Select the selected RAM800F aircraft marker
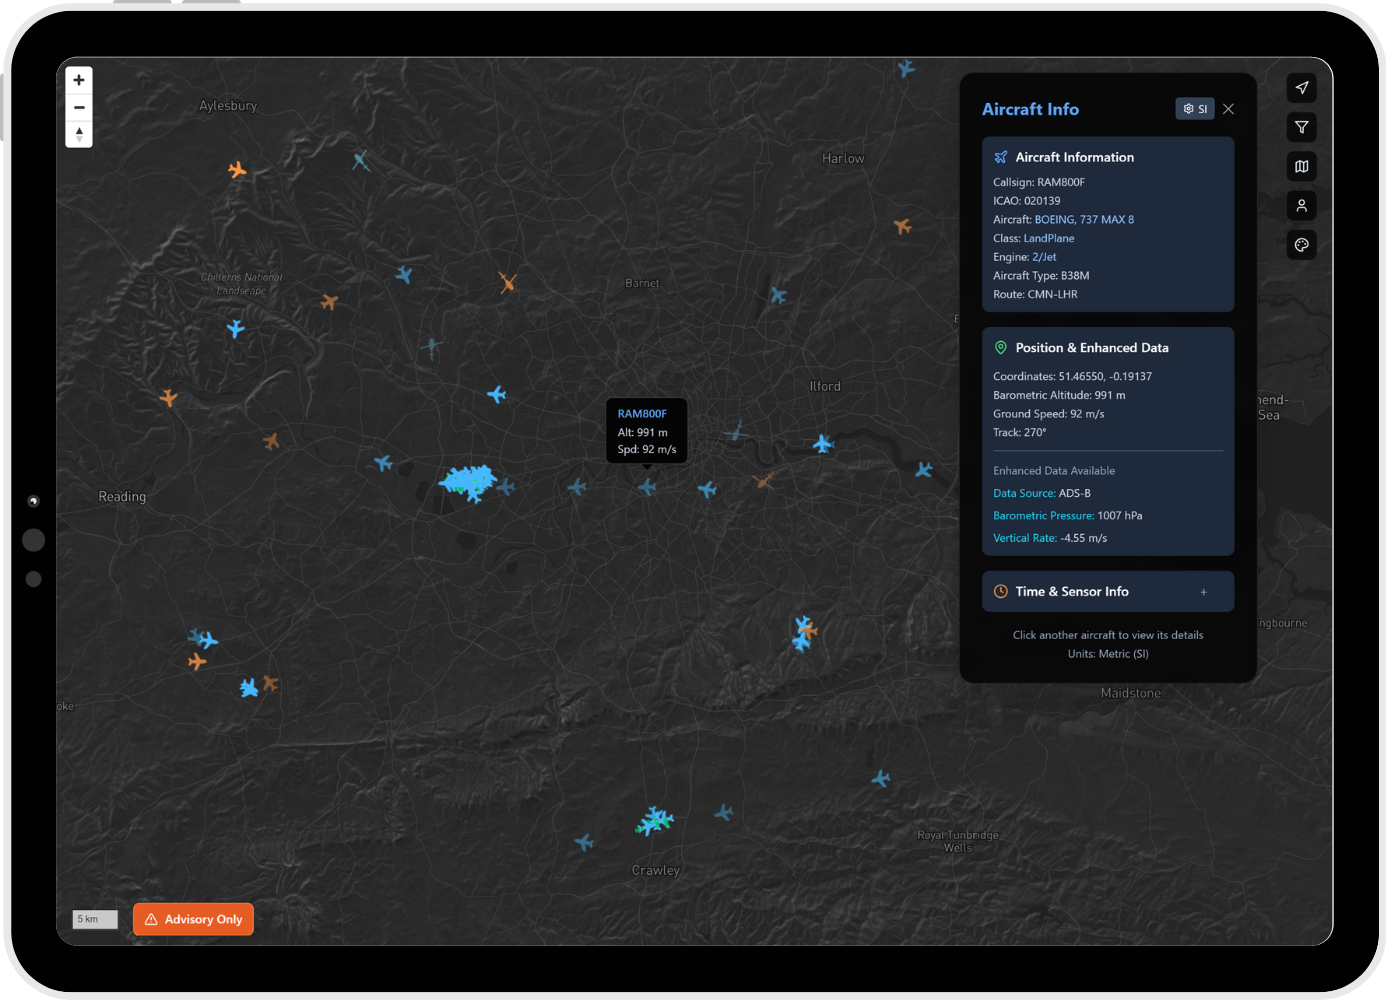The height and width of the screenshot is (1000, 1386). click(x=647, y=487)
